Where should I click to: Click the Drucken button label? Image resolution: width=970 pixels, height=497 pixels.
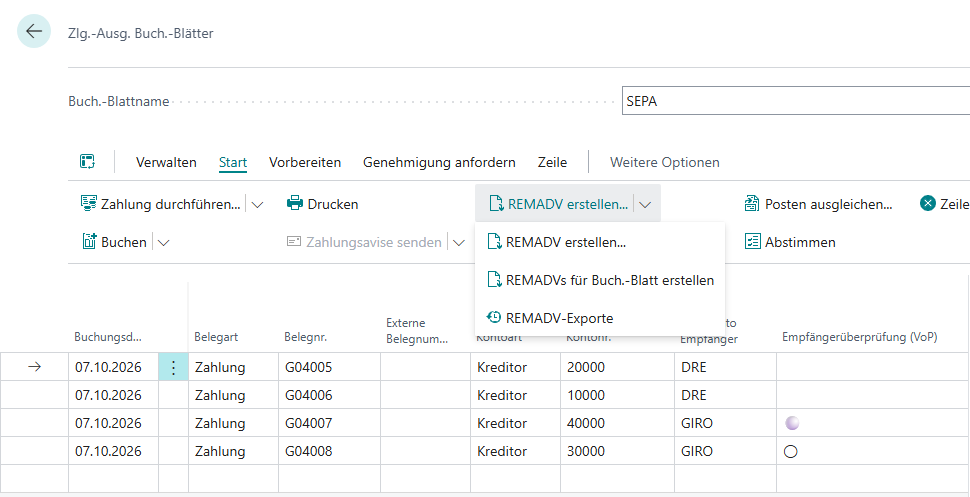pos(333,204)
